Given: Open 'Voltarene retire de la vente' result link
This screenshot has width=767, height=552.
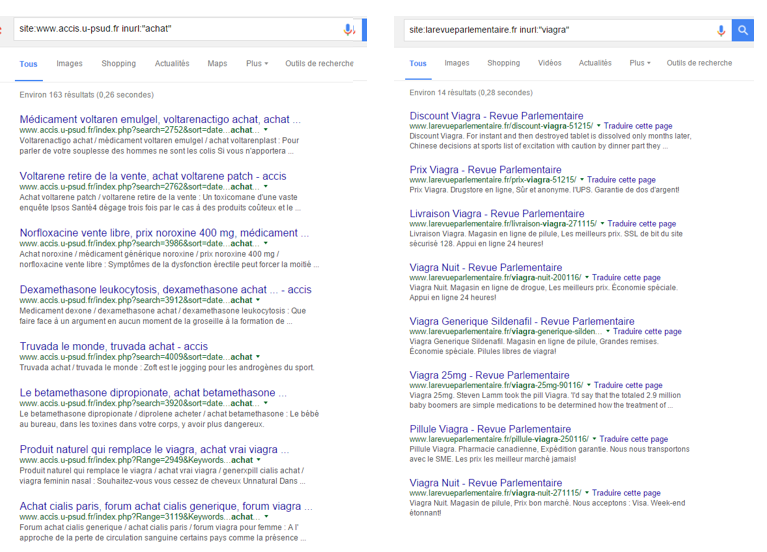Looking at the screenshot, I should [153, 176].
